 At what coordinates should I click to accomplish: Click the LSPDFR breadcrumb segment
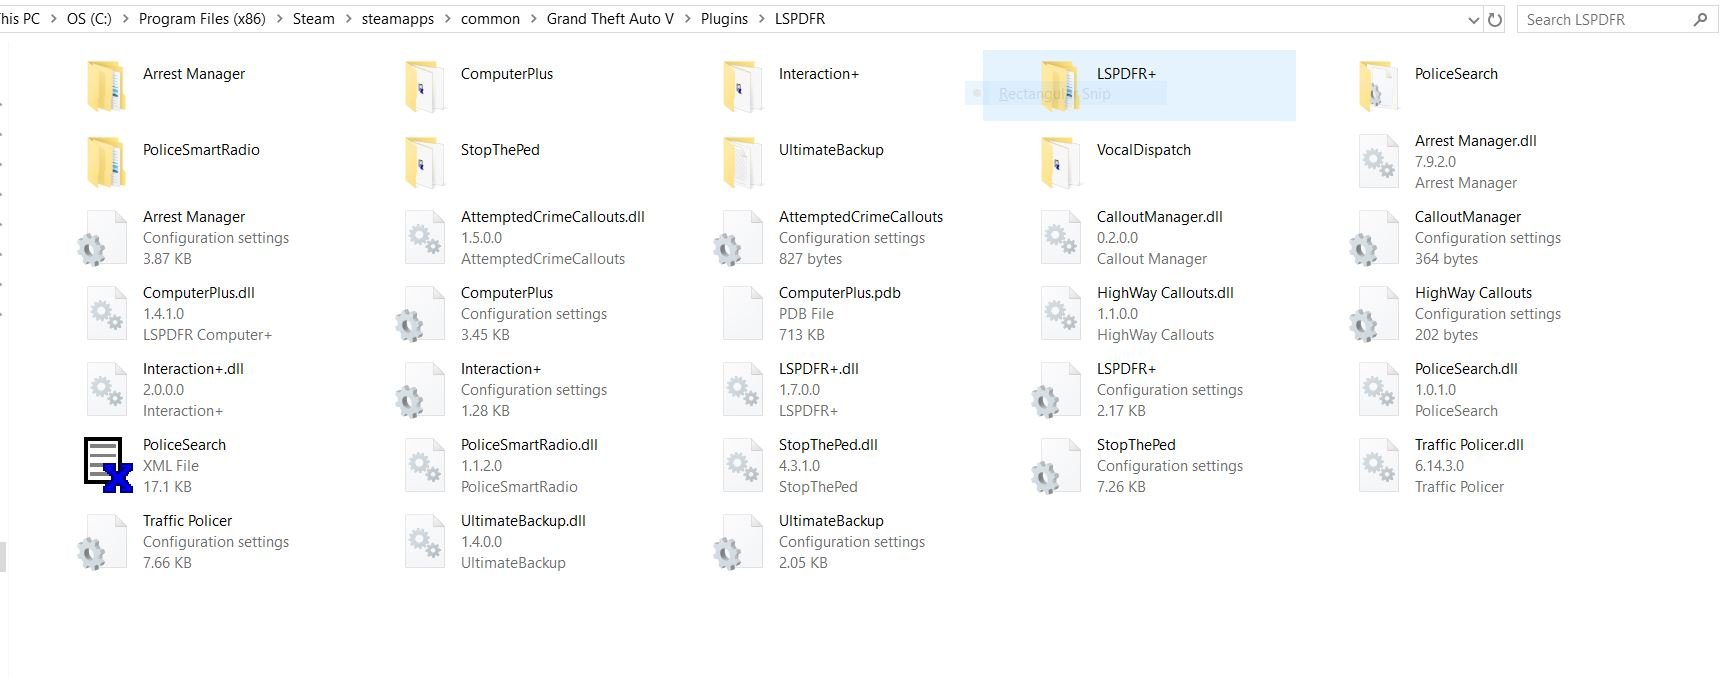pyautogui.click(x=800, y=19)
